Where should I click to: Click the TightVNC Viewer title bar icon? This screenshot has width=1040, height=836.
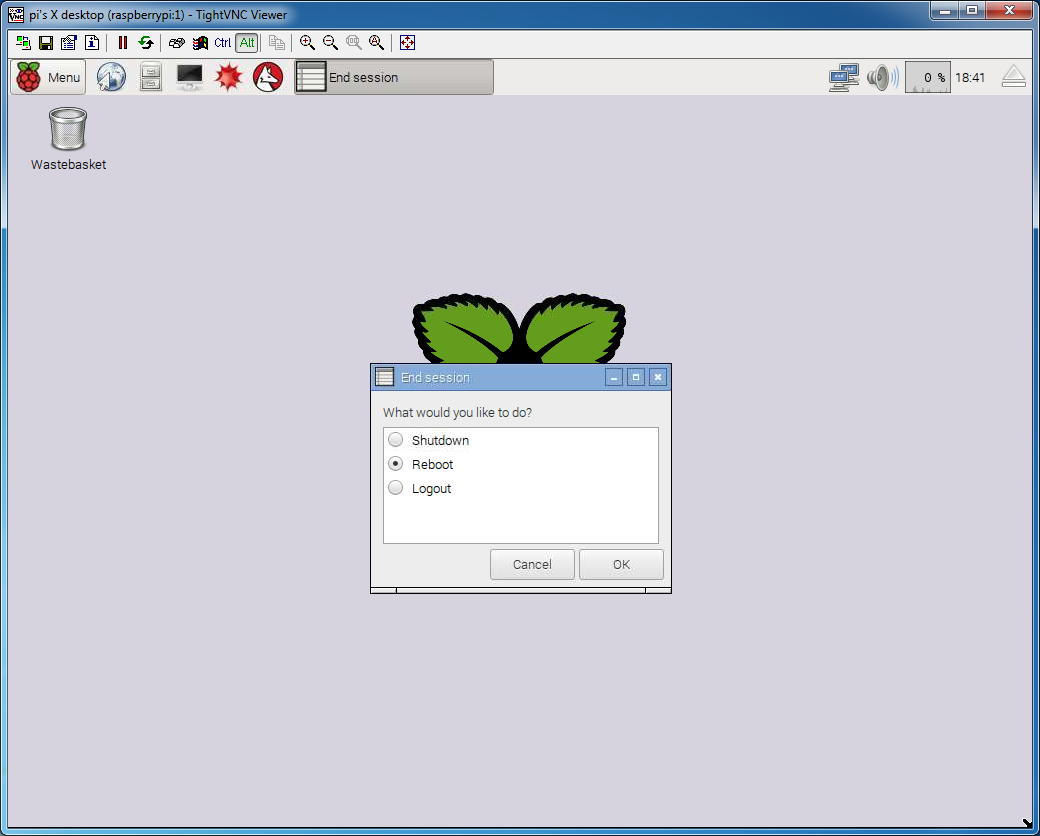pyautogui.click(x=16, y=14)
